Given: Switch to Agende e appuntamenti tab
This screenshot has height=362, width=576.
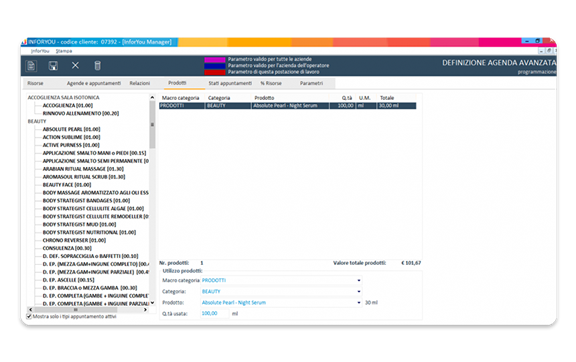Looking at the screenshot, I should point(94,83).
